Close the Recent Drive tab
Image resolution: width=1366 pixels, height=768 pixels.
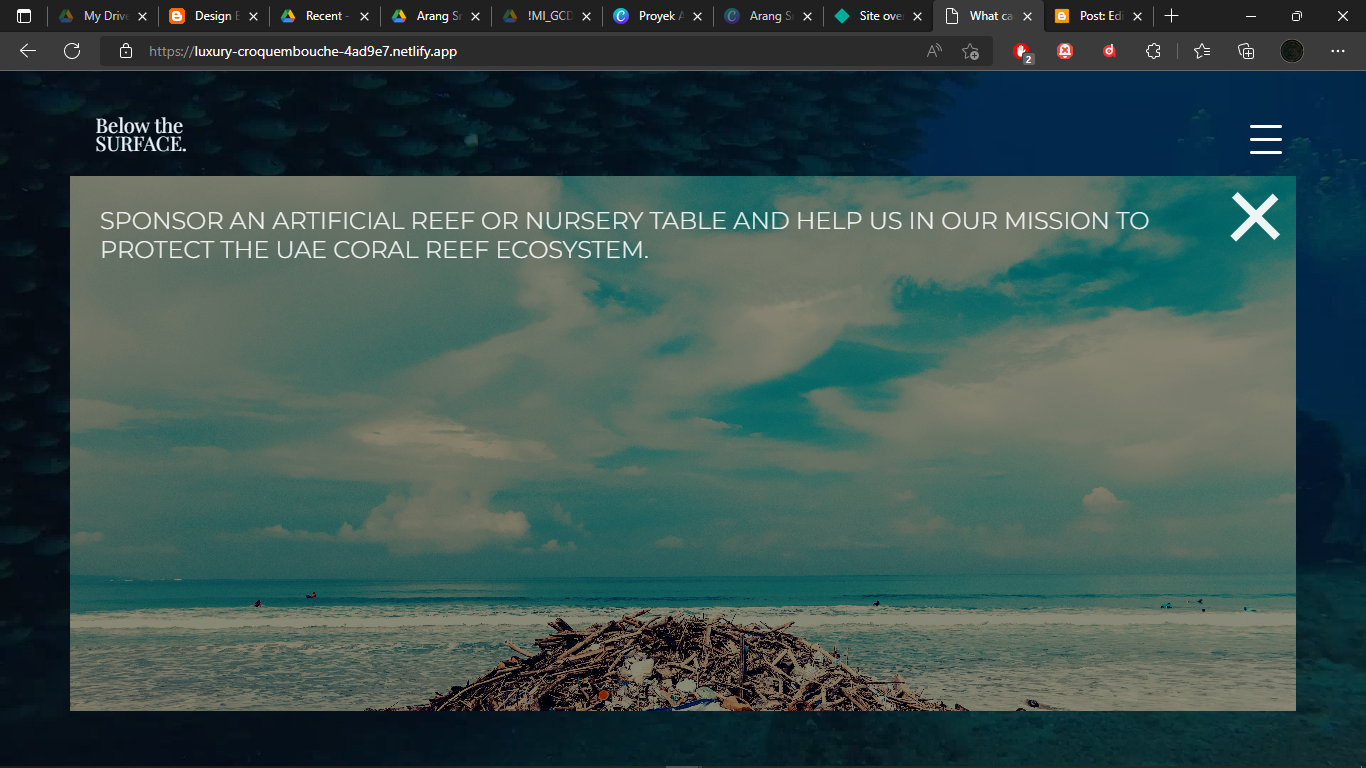[363, 16]
